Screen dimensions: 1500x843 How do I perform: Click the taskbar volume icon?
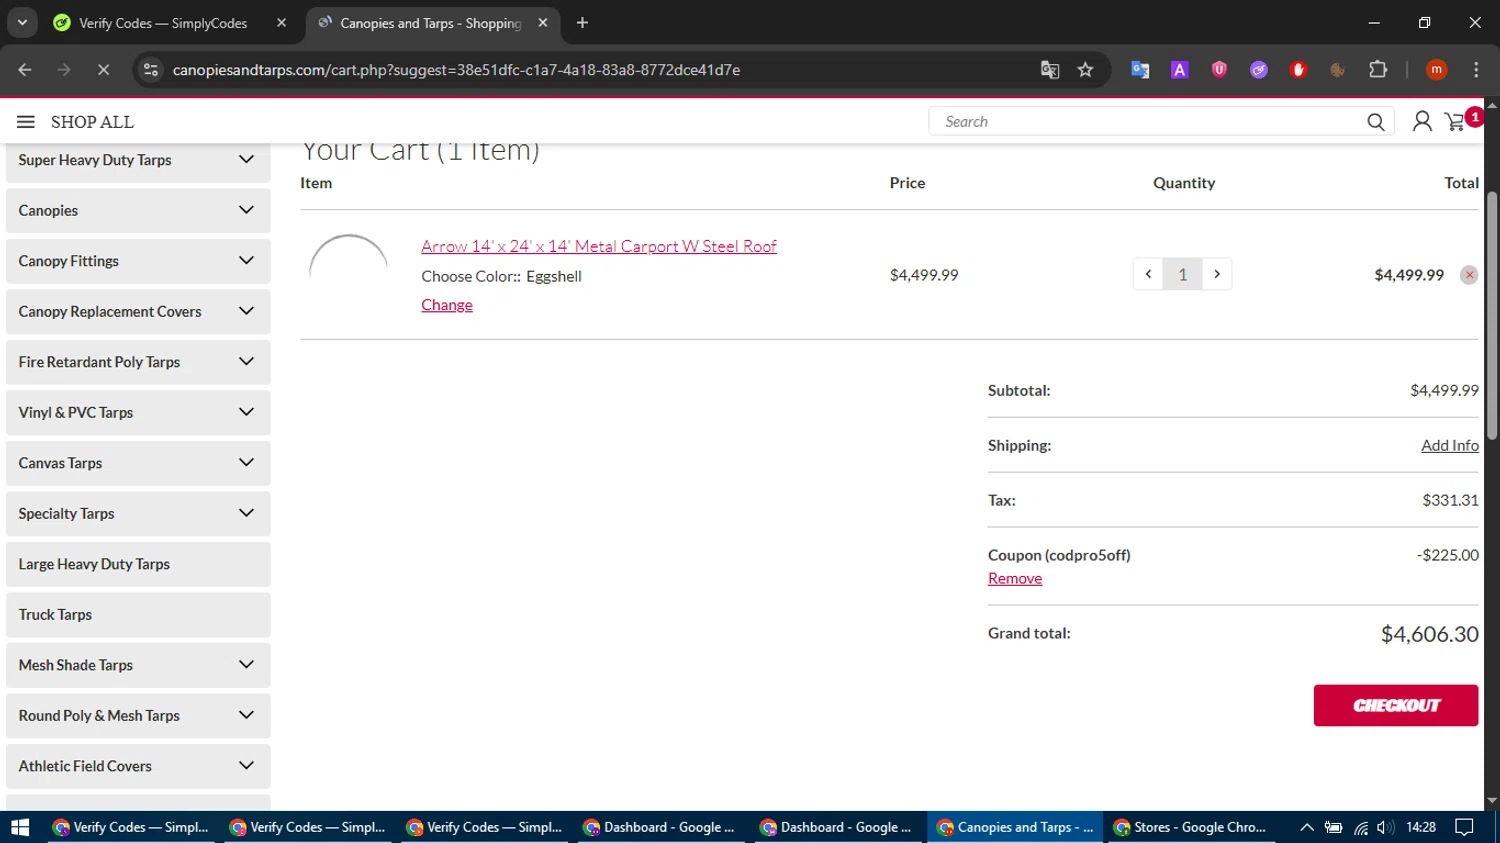tap(1385, 827)
